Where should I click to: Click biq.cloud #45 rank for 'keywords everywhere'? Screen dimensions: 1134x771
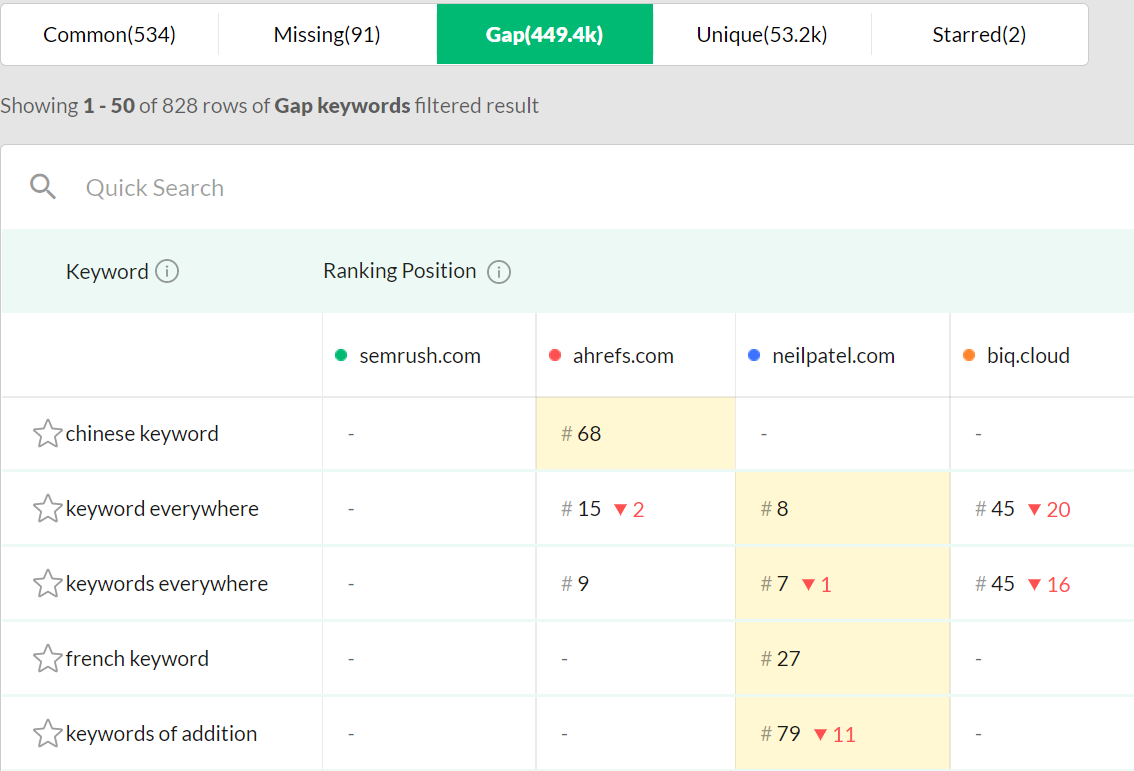(x=995, y=584)
